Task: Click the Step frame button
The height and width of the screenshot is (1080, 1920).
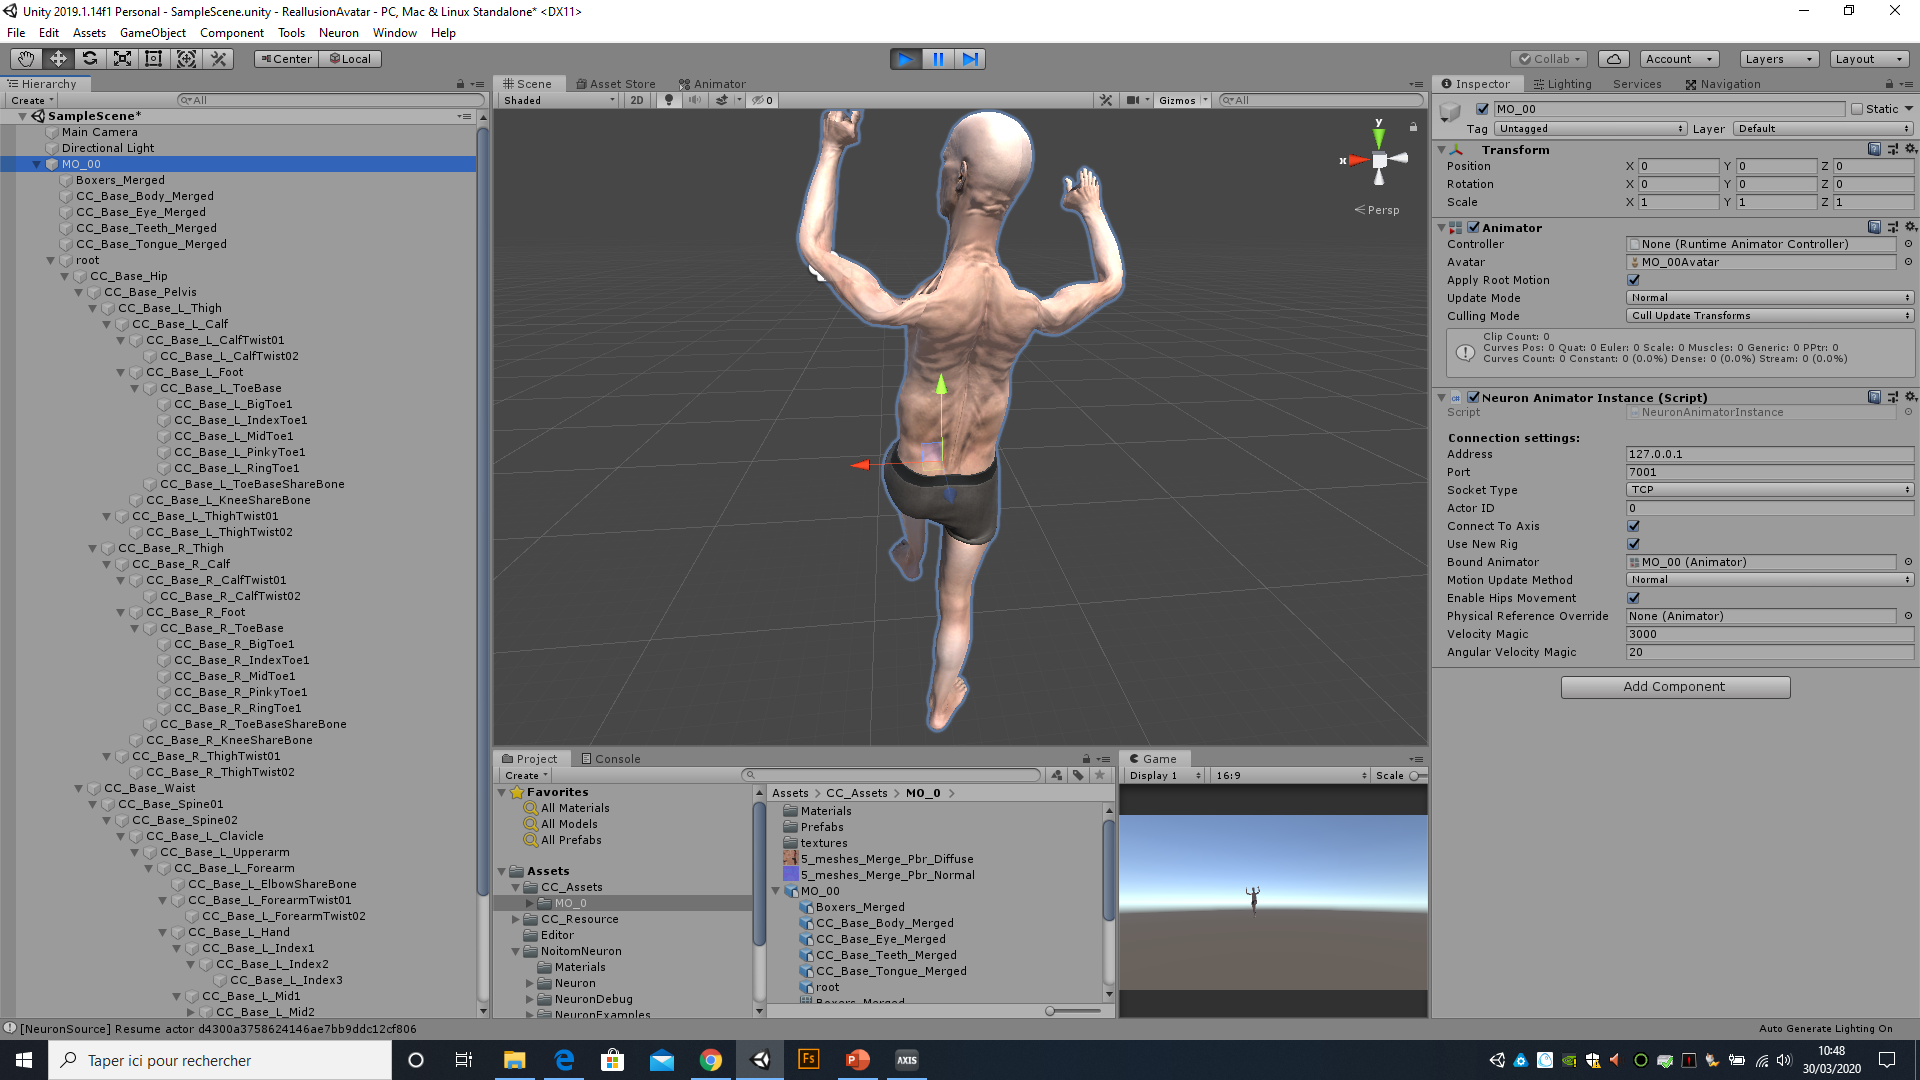Action: (x=970, y=59)
